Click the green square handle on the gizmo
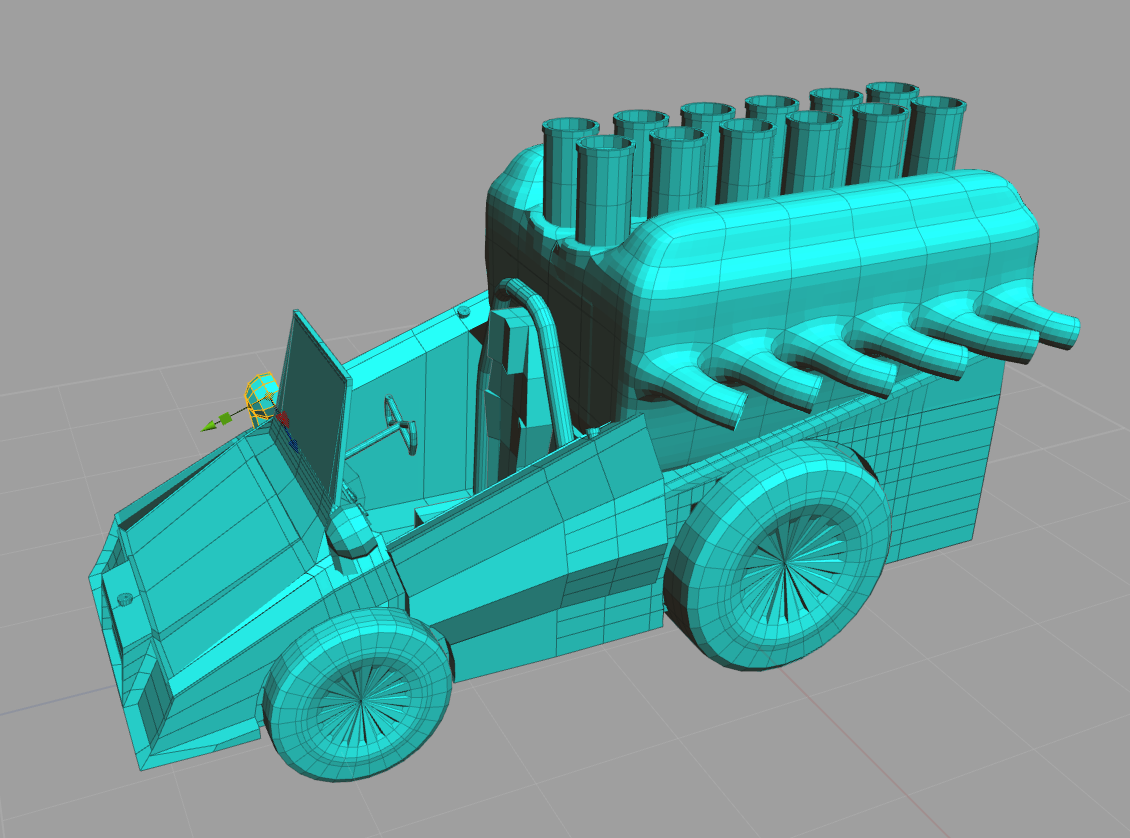This screenshot has width=1130, height=838. 225,418
